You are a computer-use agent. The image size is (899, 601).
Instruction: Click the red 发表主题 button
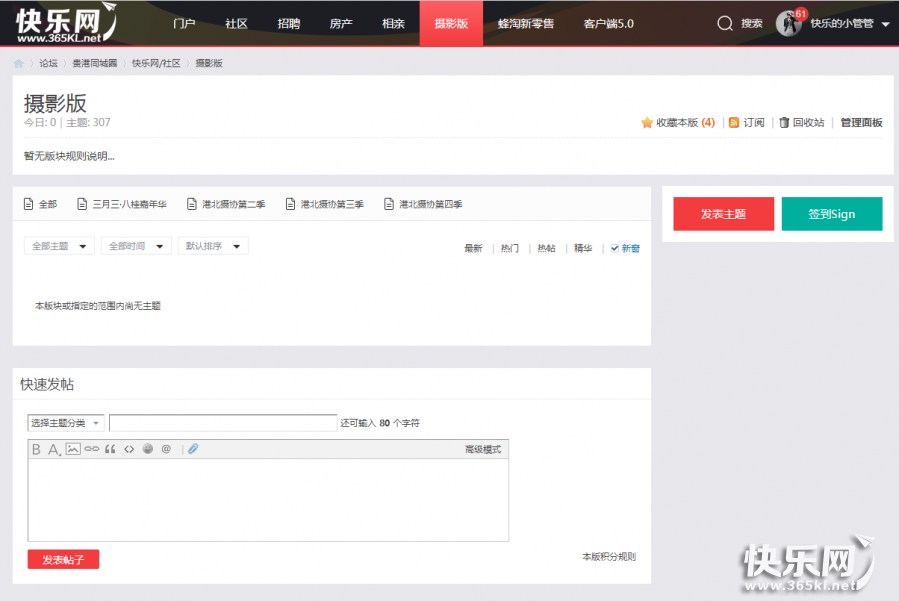pos(724,214)
